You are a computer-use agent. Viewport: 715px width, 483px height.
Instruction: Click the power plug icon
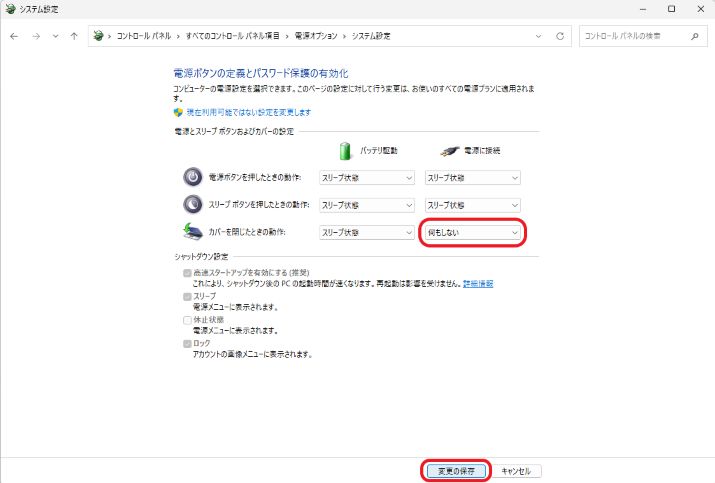point(450,151)
